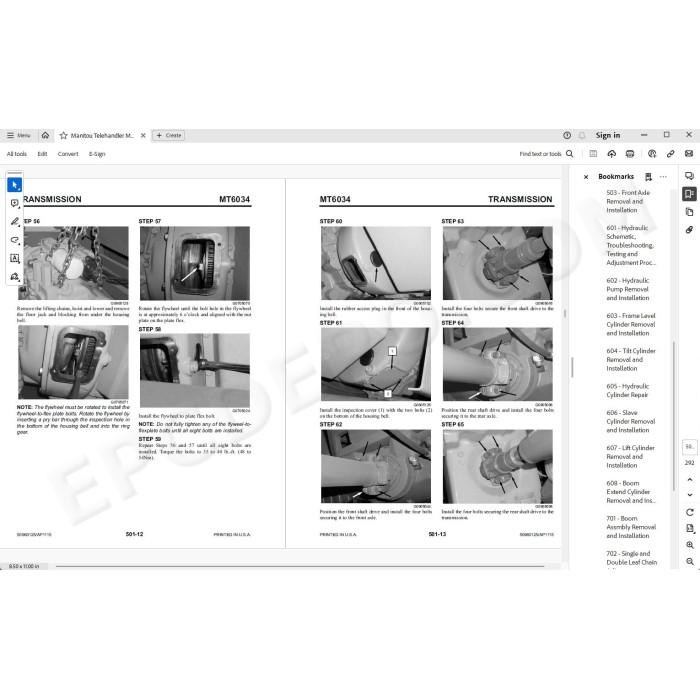
Task: Zoom out with magnifier minus icon
Action: [x=690, y=562]
